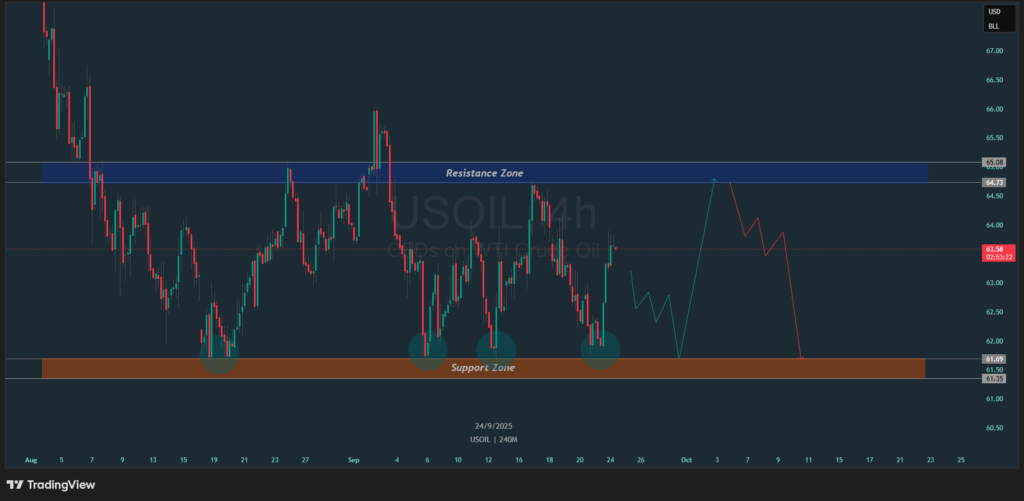
Task: Click the support circle marker near Sep 12
Action: tap(496, 348)
